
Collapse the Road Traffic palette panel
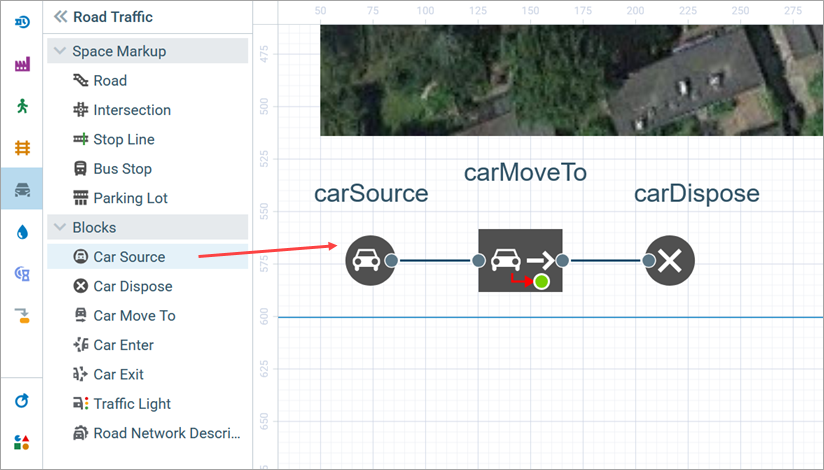tap(60, 17)
